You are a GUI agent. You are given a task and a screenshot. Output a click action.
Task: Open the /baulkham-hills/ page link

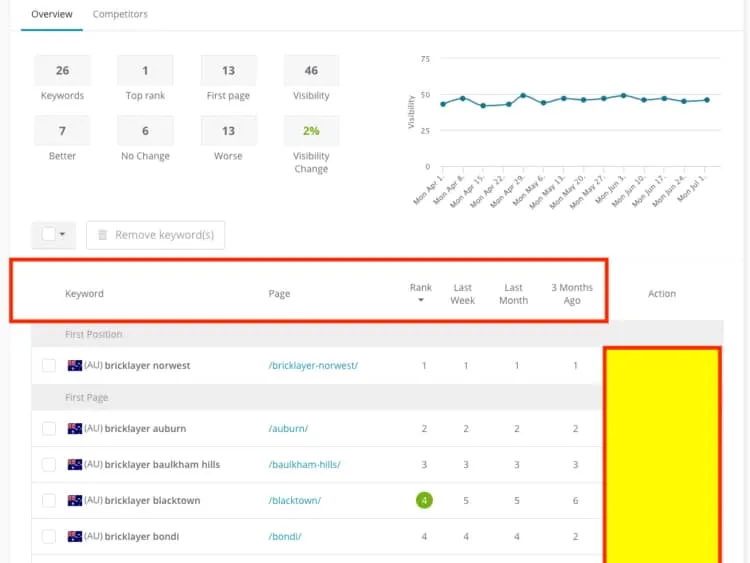coord(304,464)
